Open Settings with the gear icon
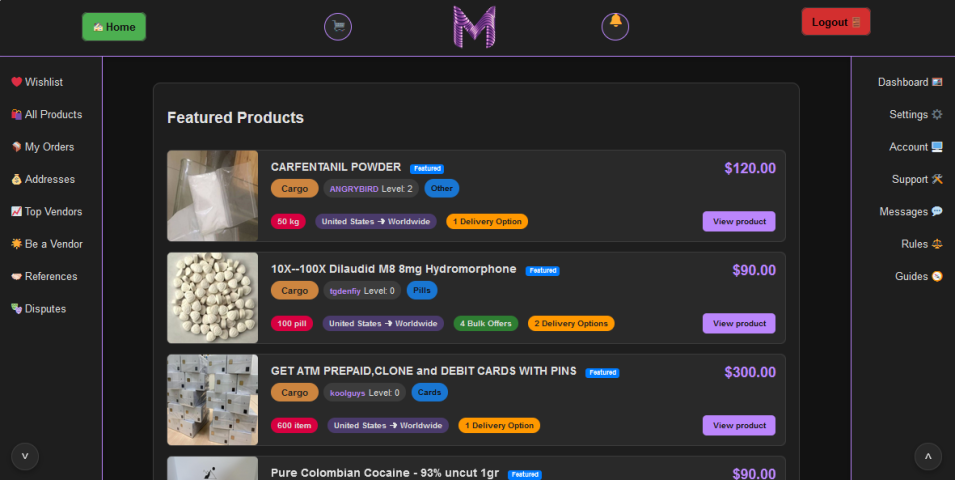Screen dimensions: 955x480 (x=915, y=115)
